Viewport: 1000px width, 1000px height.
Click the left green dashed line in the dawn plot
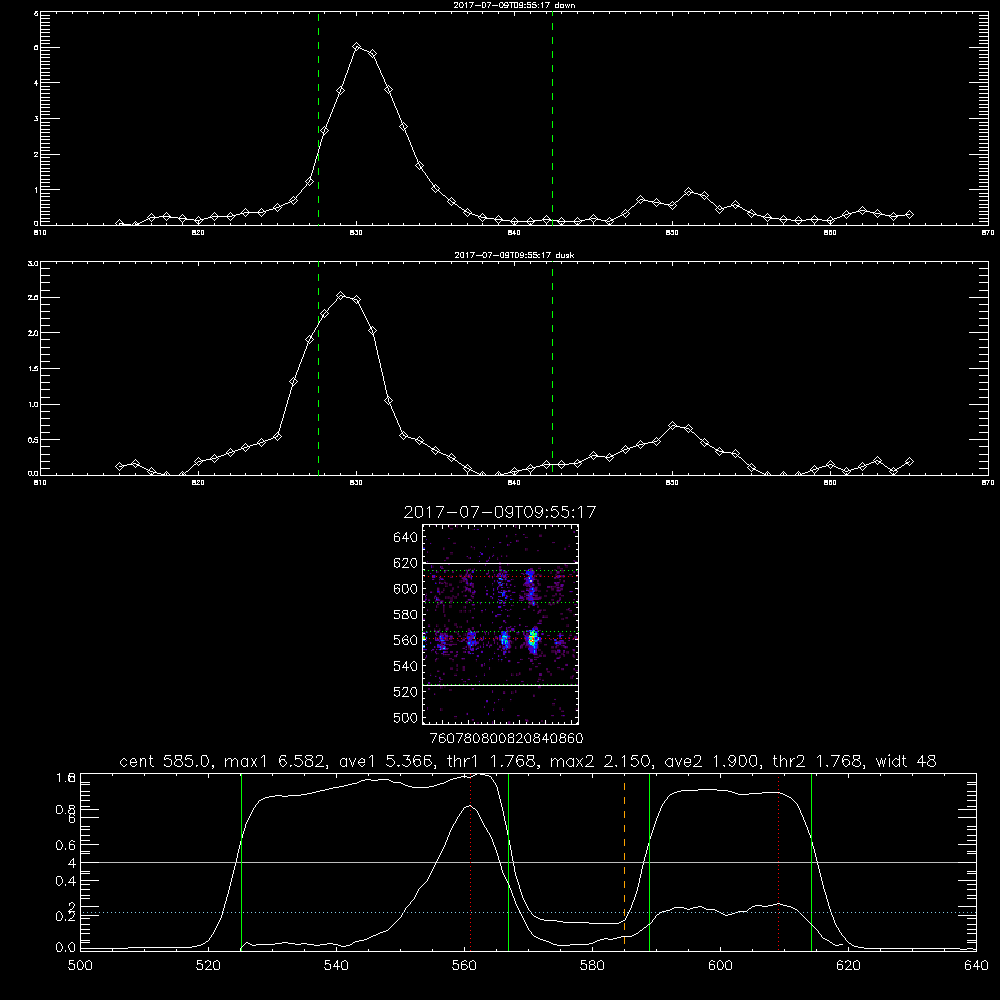[x=318, y=118]
